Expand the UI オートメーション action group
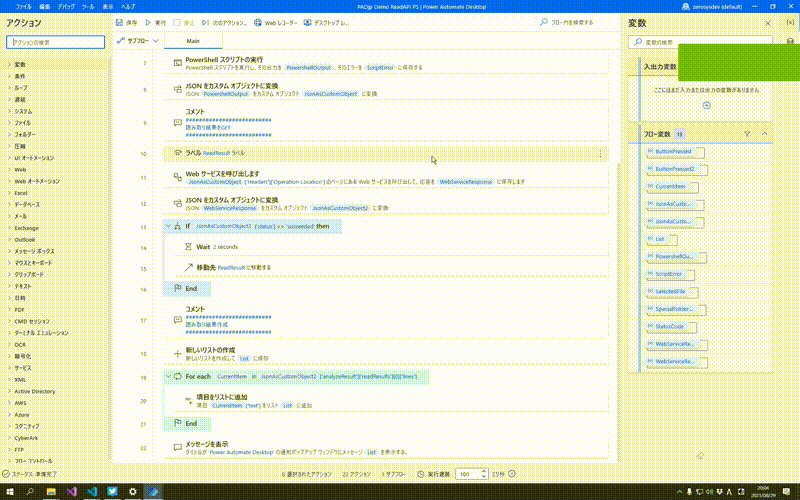 tap(9, 158)
